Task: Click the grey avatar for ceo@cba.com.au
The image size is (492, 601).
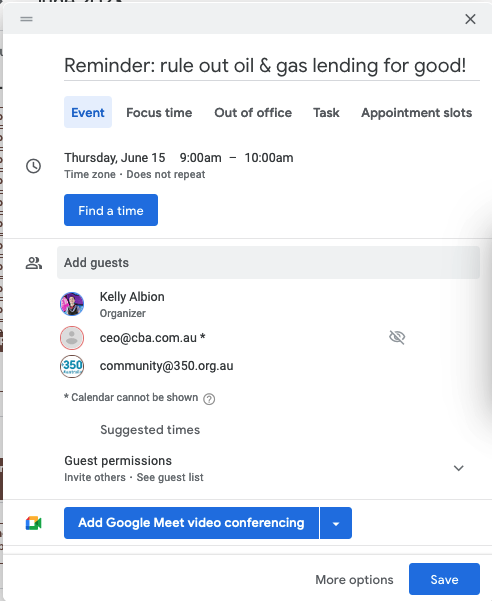Action: pyautogui.click(x=72, y=338)
